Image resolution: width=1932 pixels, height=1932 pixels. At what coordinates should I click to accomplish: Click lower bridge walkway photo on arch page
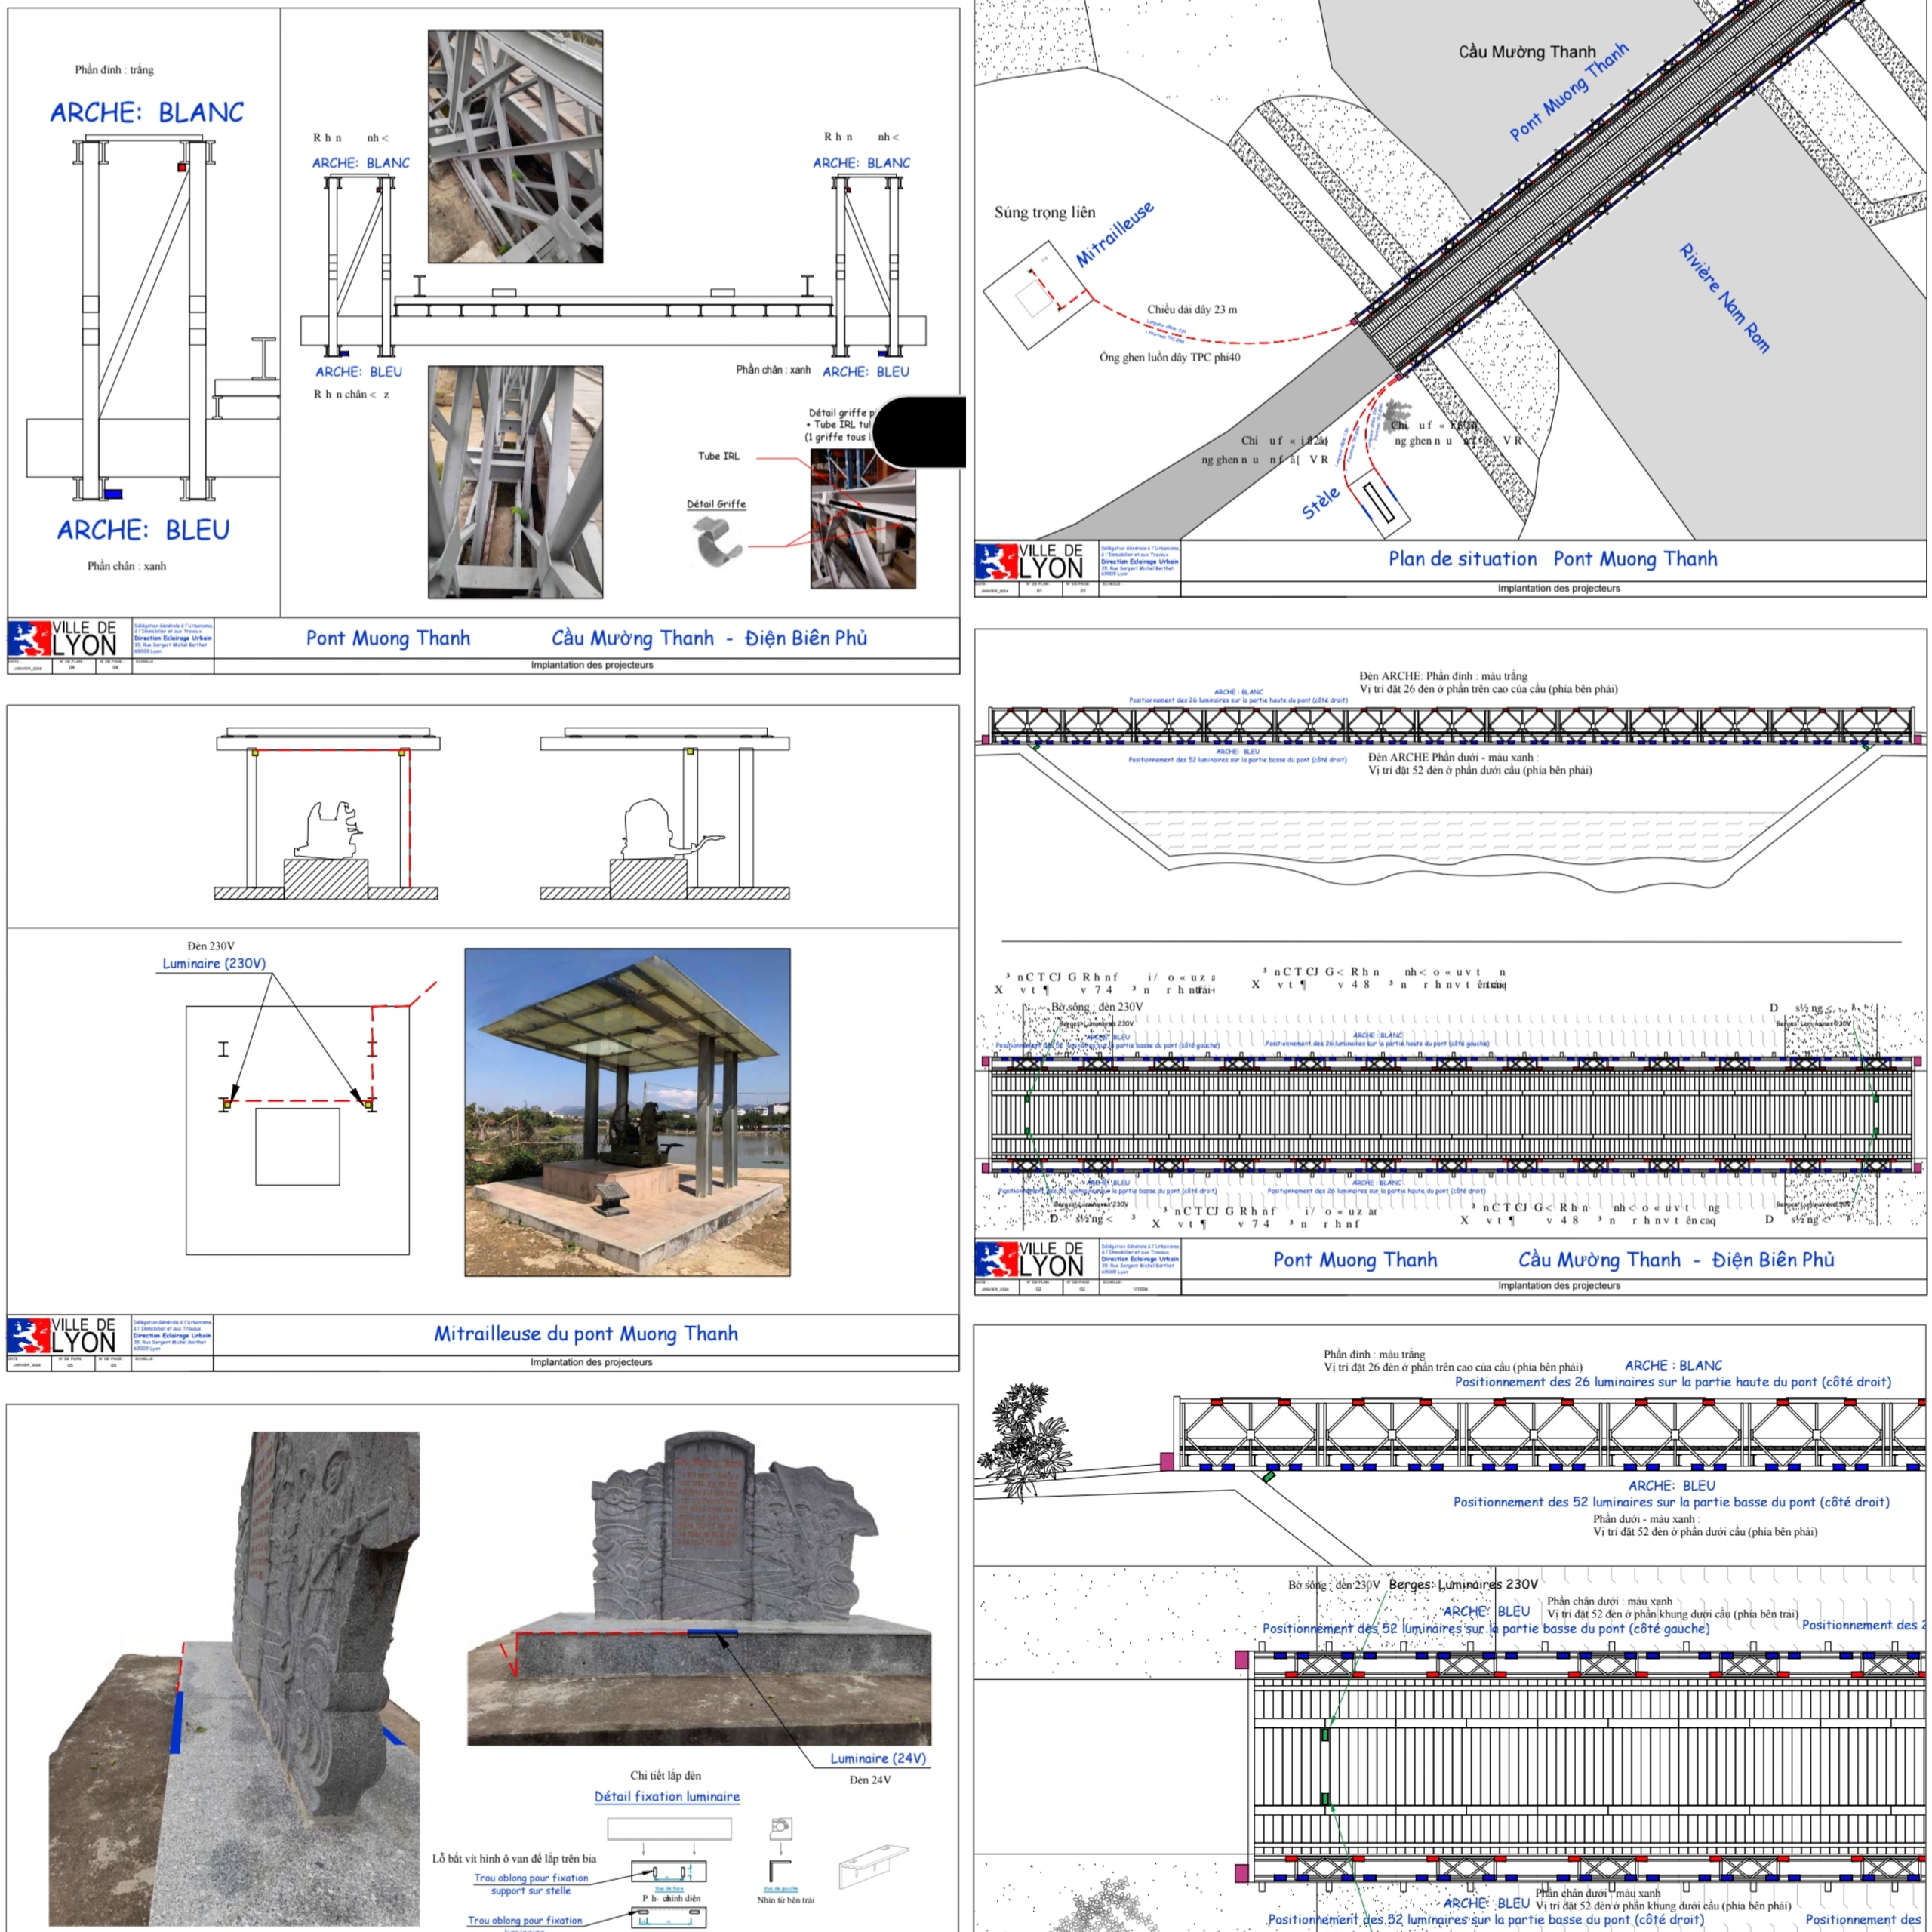tap(515, 482)
